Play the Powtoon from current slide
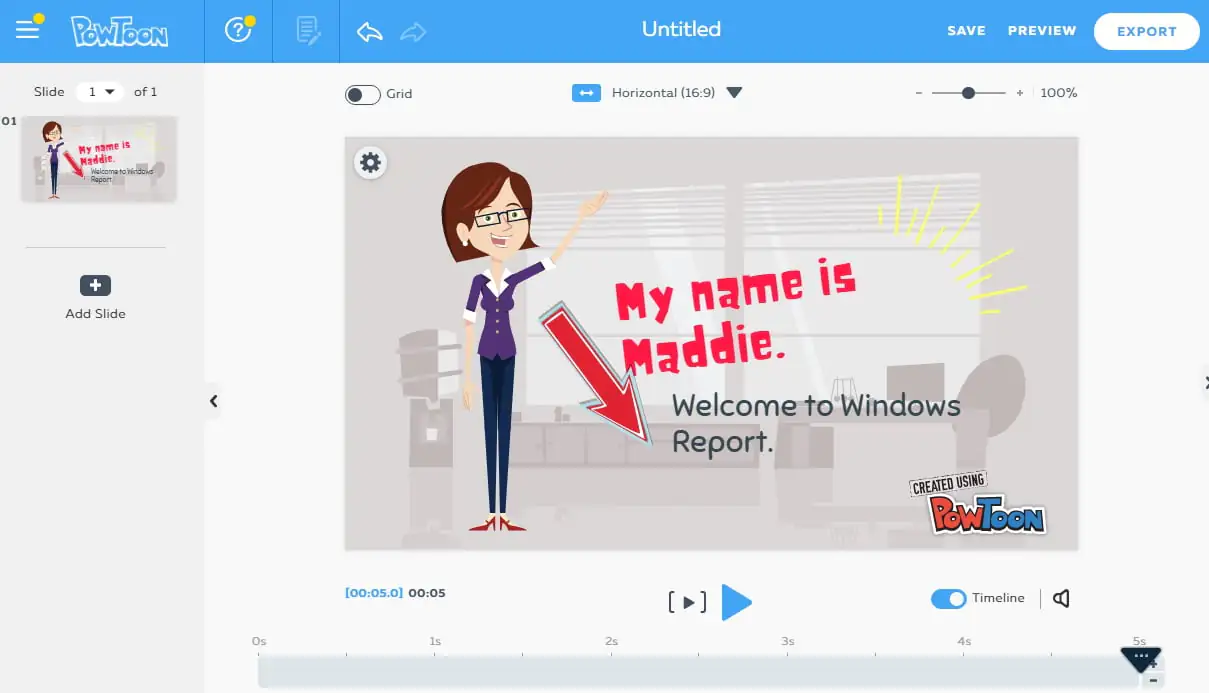The height and width of the screenshot is (693, 1209). point(736,602)
